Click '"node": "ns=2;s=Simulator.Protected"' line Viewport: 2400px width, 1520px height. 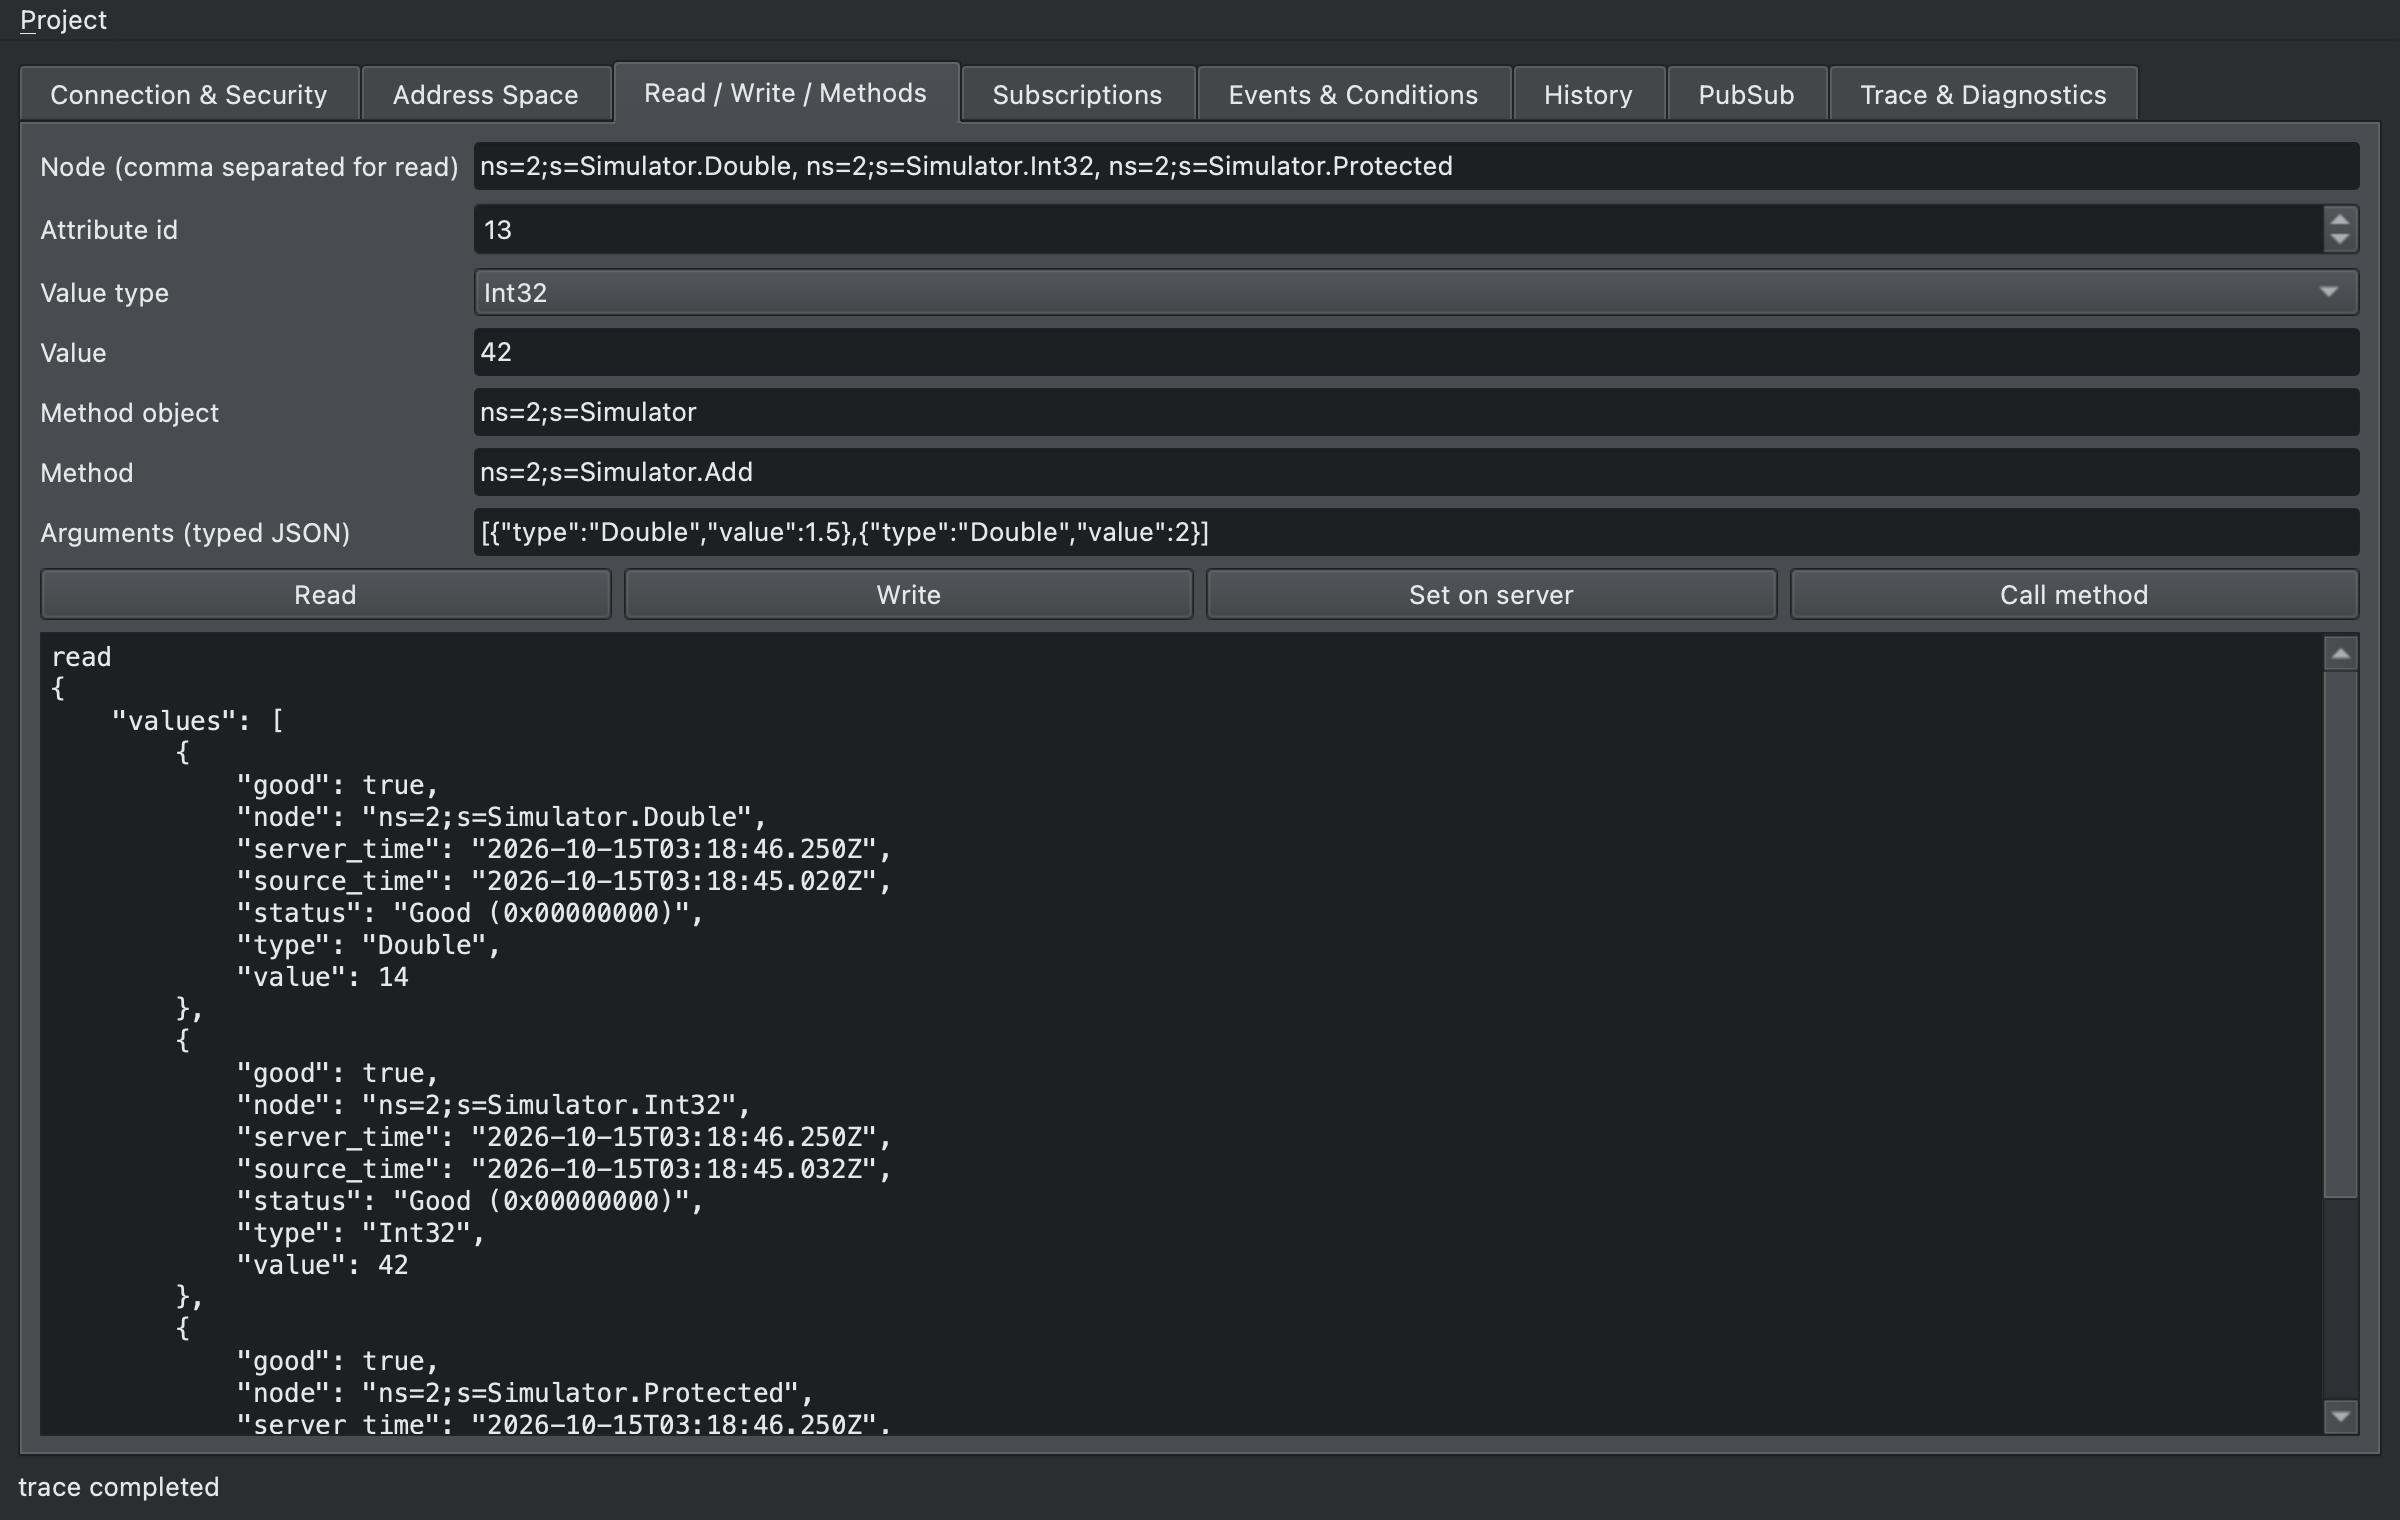pos(525,1393)
